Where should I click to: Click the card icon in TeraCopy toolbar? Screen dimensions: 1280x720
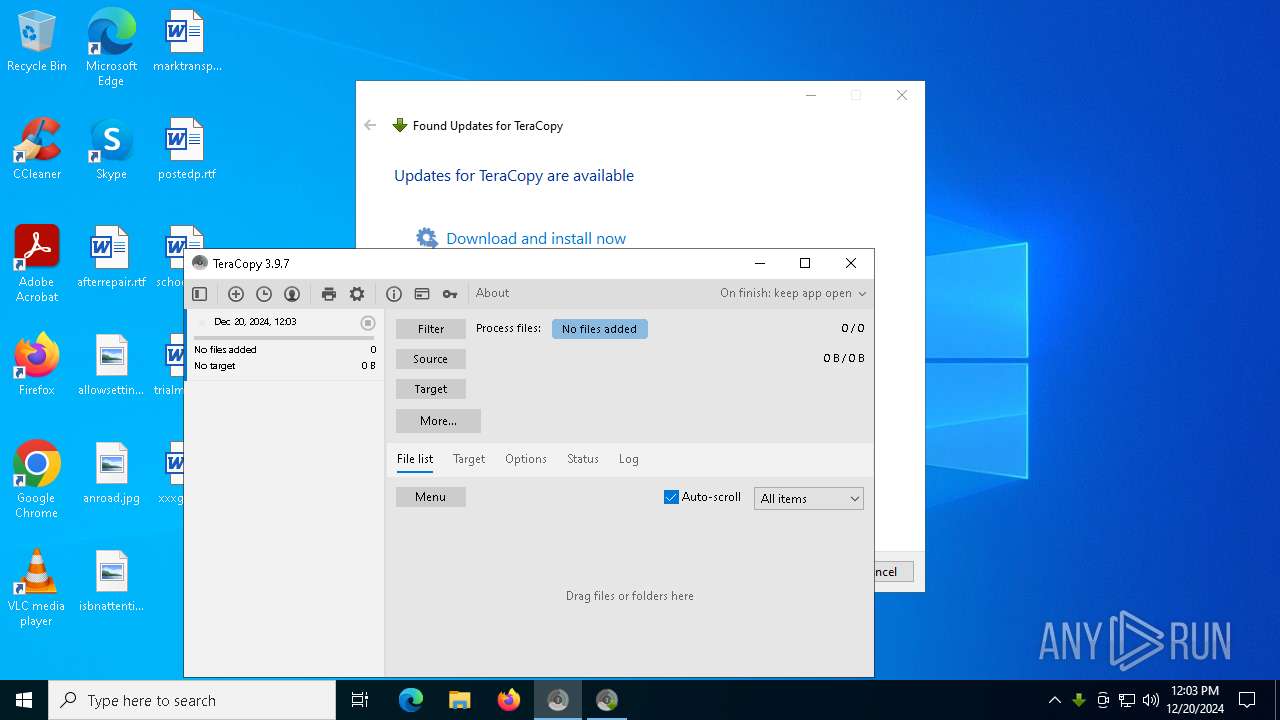click(x=422, y=294)
